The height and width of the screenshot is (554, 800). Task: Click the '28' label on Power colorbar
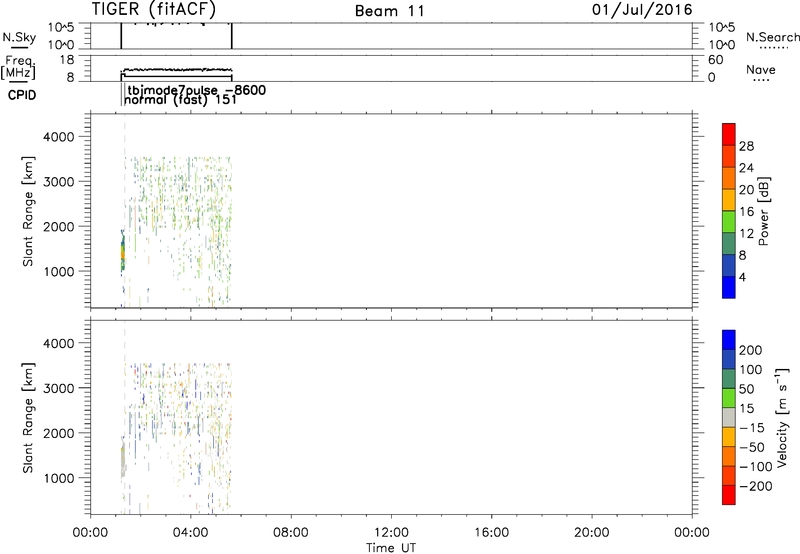(746, 146)
